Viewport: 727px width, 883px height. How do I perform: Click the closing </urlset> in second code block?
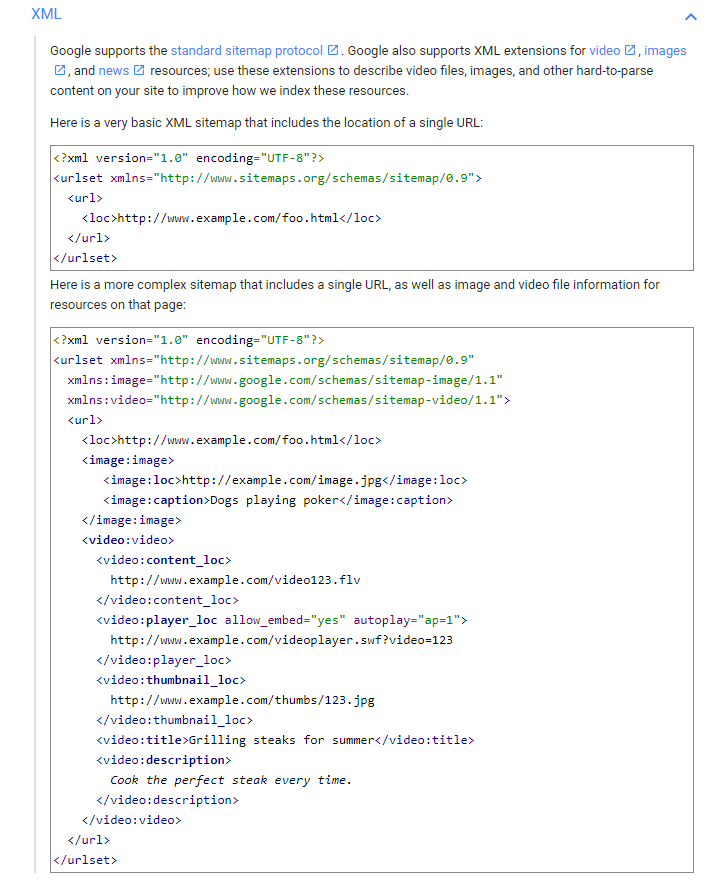(85, 860)
